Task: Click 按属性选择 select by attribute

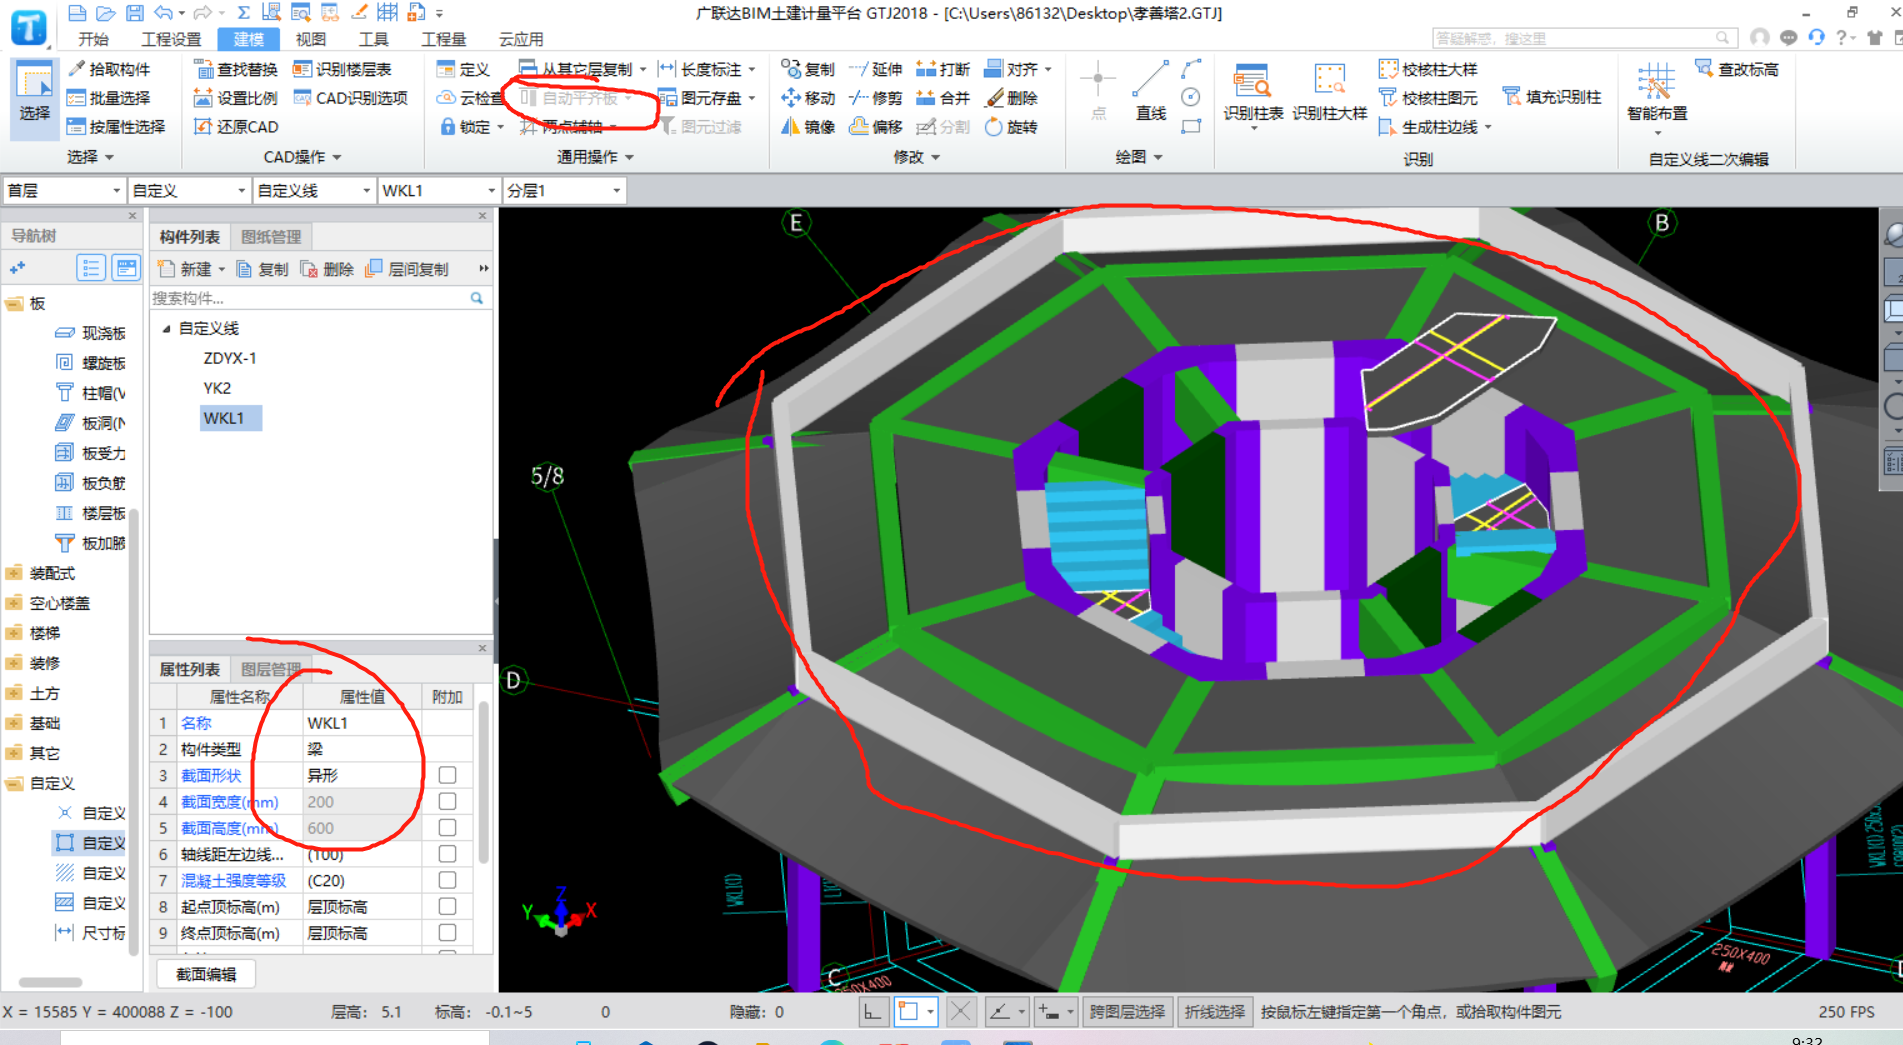Action: pos(116,126)
